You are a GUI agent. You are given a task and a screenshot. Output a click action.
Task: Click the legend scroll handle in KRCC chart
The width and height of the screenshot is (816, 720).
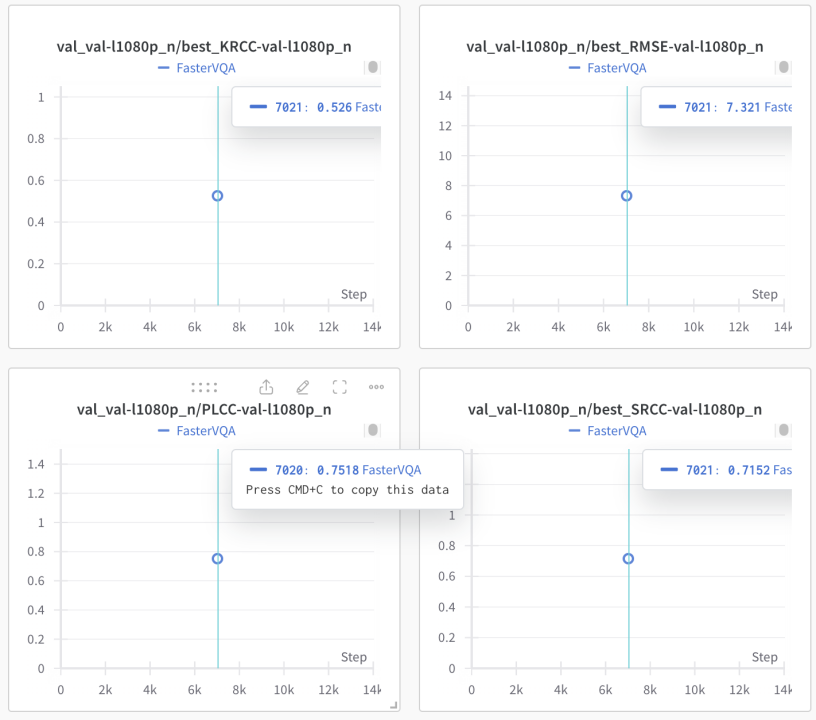[x=372, y=67]
